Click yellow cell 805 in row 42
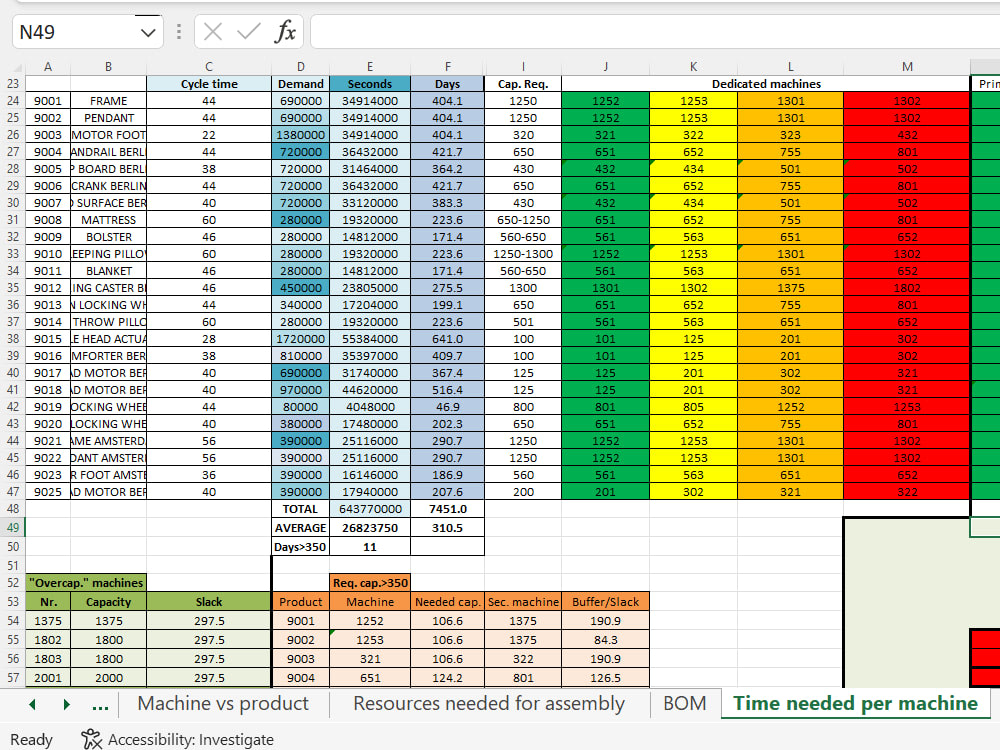Viewport: 1000px width, 750px height. click(x=693, y=407)
